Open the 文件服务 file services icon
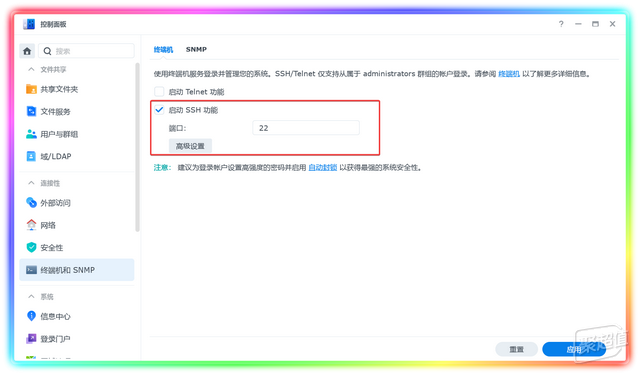640x375 pixels. 31,111
